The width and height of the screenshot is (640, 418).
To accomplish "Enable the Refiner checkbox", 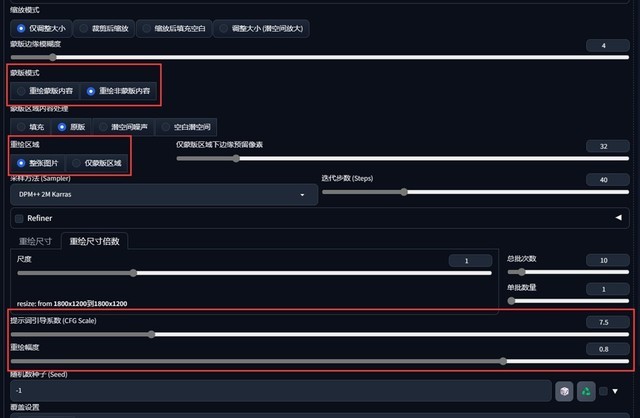I will tap(19, 217).
